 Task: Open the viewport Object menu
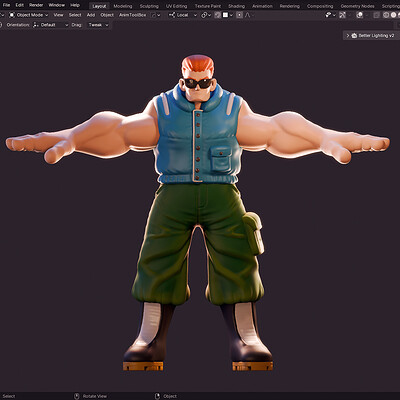(107, 15)
